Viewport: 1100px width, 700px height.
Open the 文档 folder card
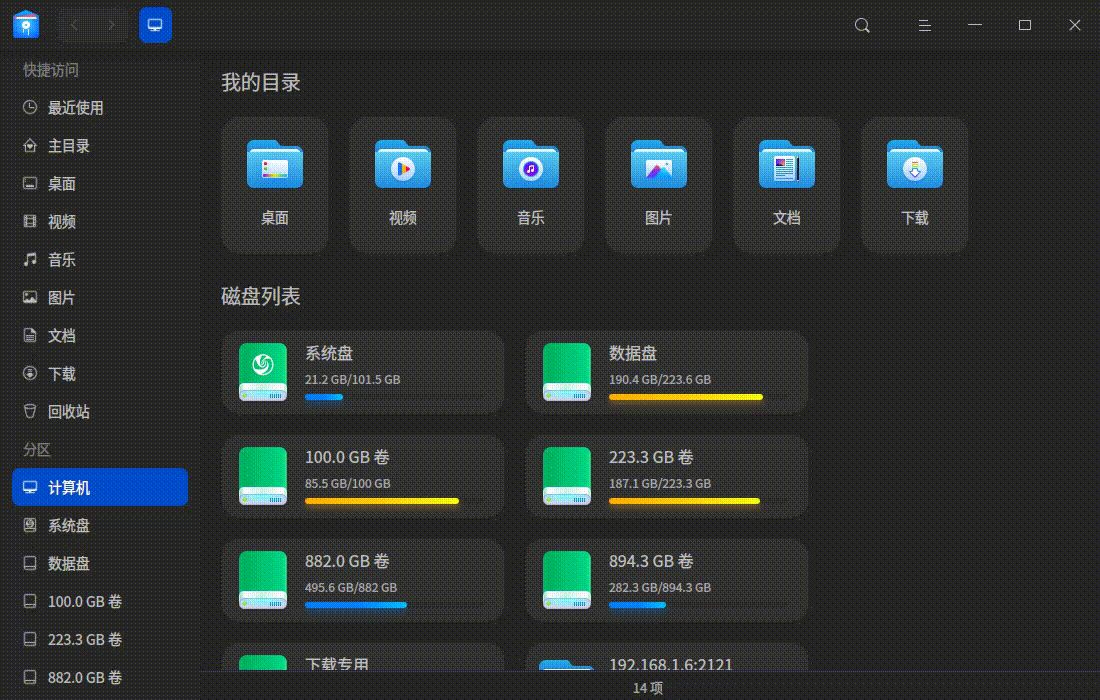pos(786,184)
